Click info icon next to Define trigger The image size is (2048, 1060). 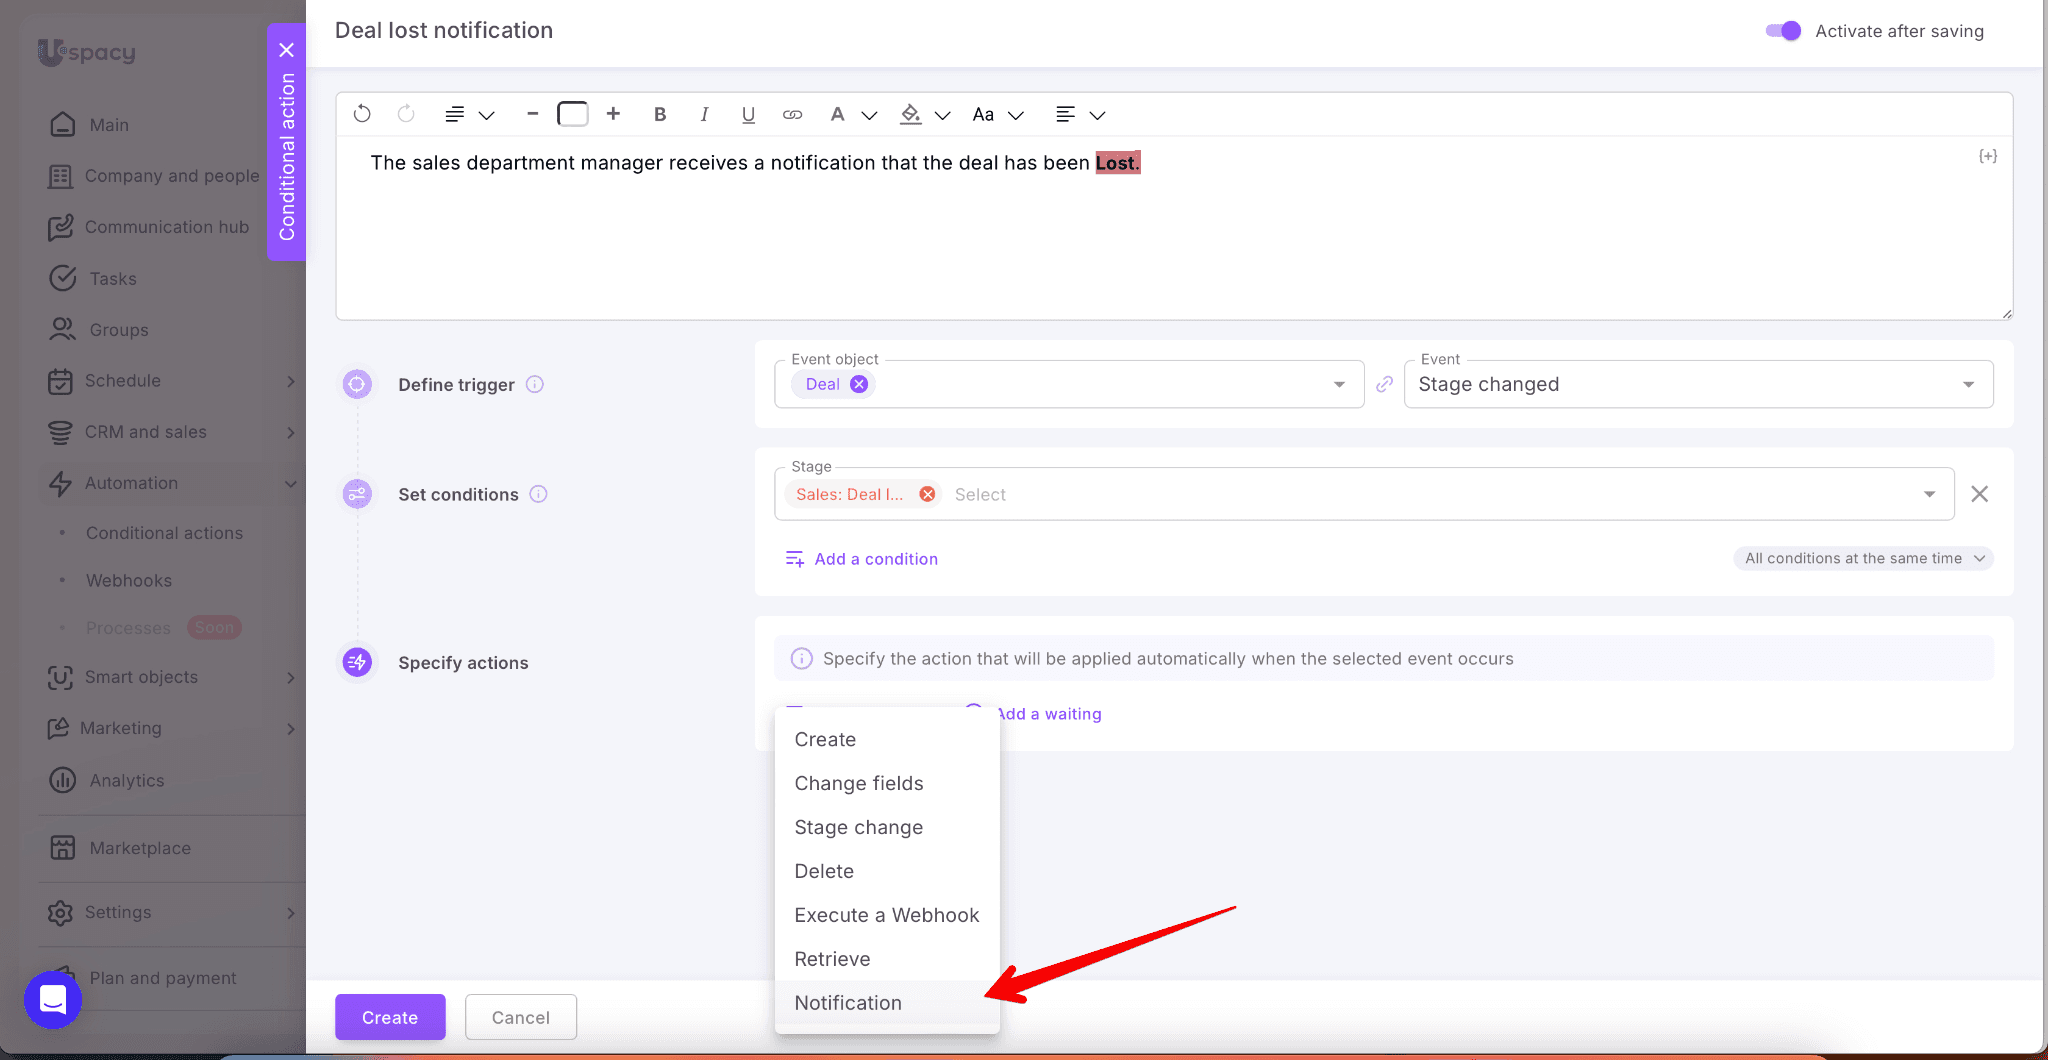tap(535, 384)
